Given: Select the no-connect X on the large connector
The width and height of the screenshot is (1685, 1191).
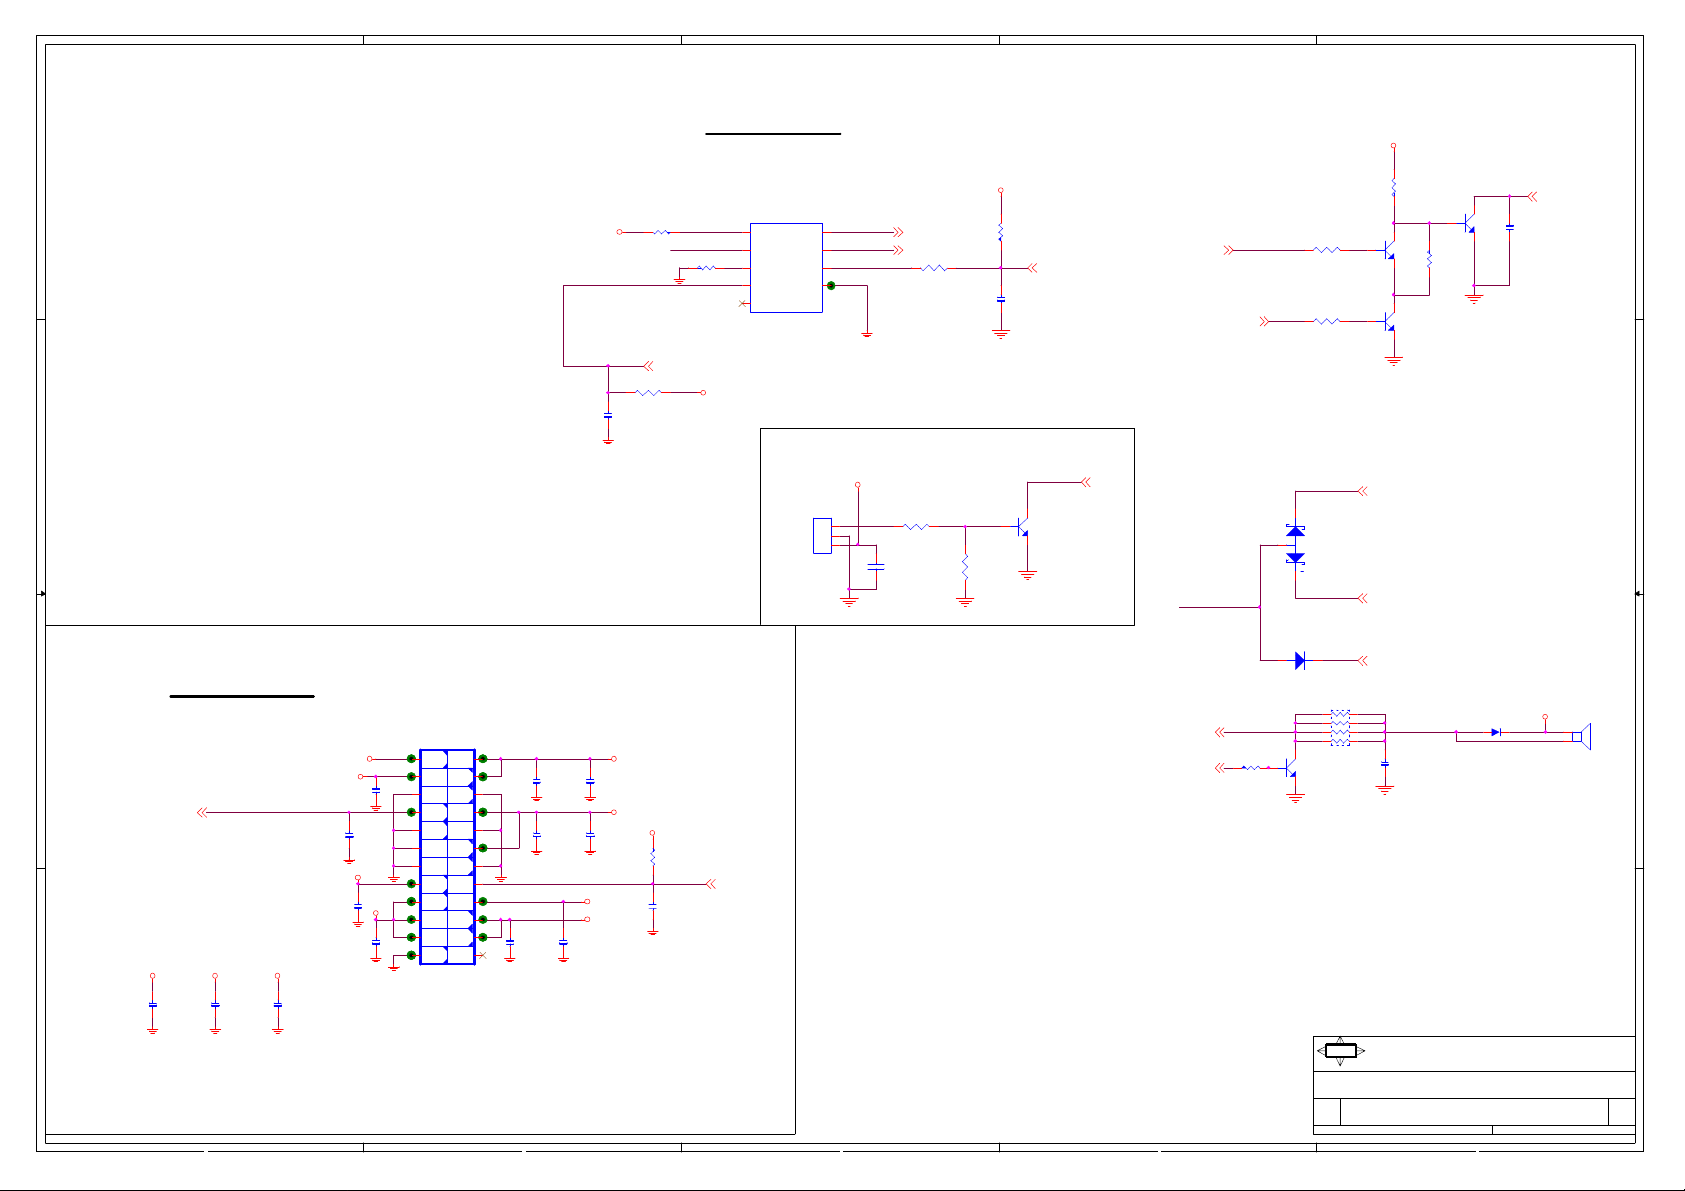Looking at the screenshot, I should (483, 955).
